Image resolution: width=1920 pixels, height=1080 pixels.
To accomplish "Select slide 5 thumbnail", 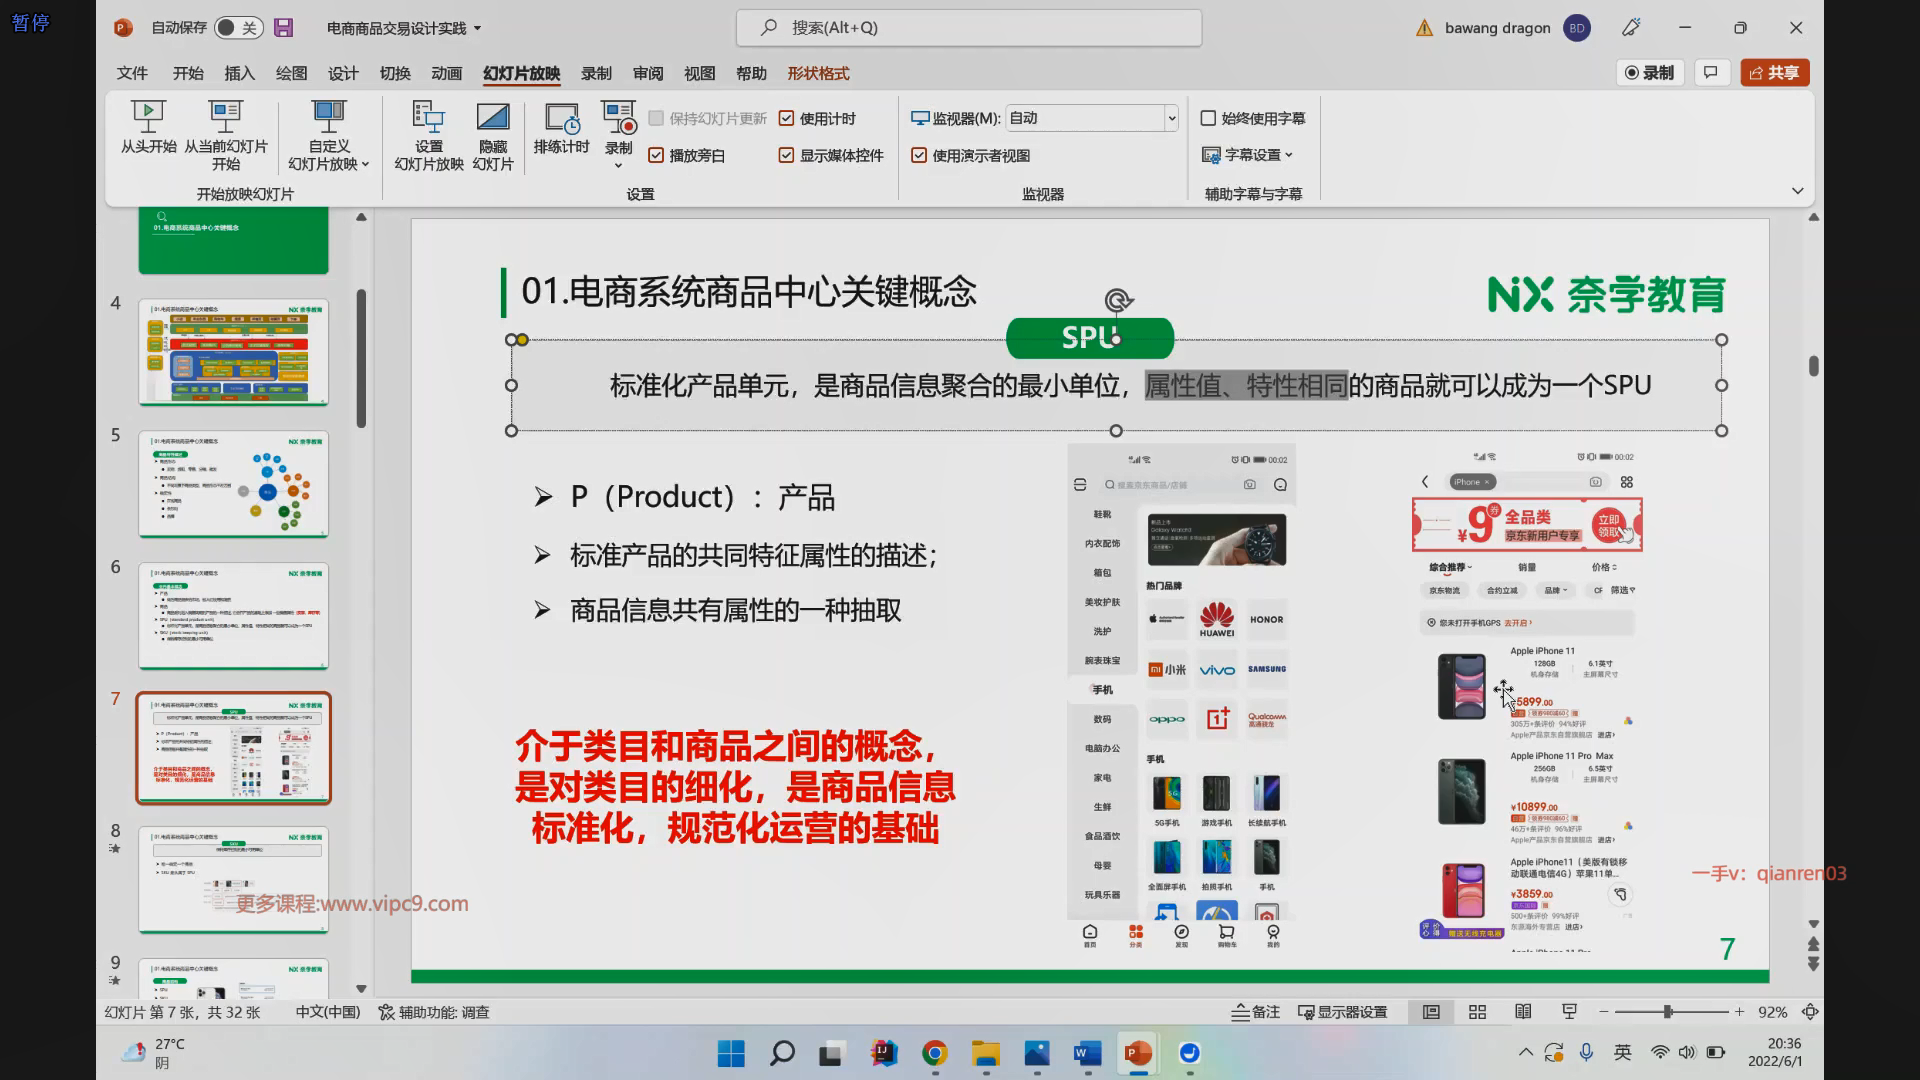I will click(x=233, y=484).
